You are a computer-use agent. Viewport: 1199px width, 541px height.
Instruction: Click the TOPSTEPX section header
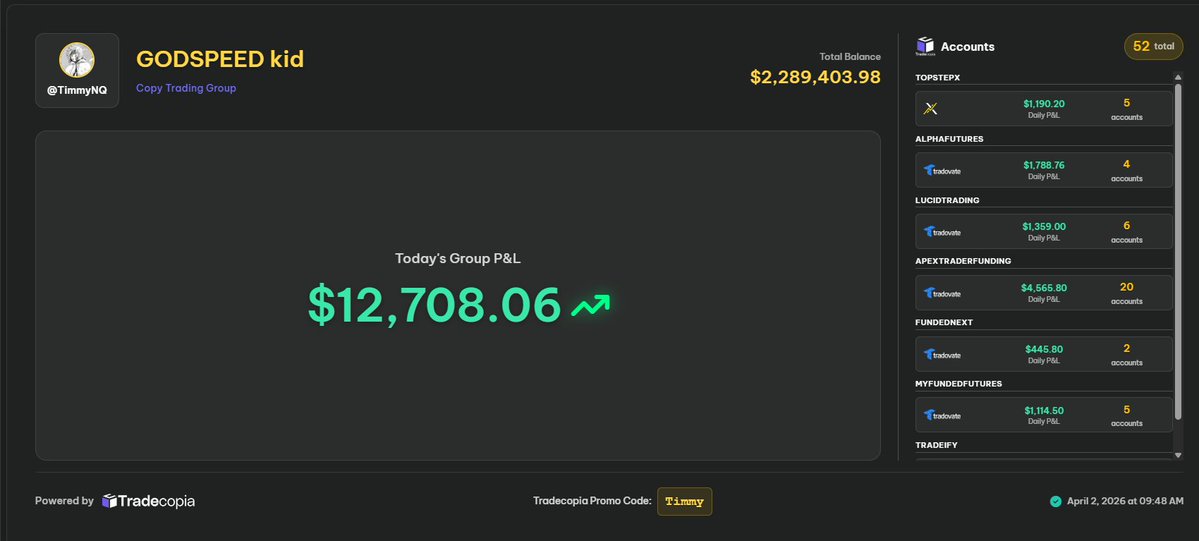point(937,78)
